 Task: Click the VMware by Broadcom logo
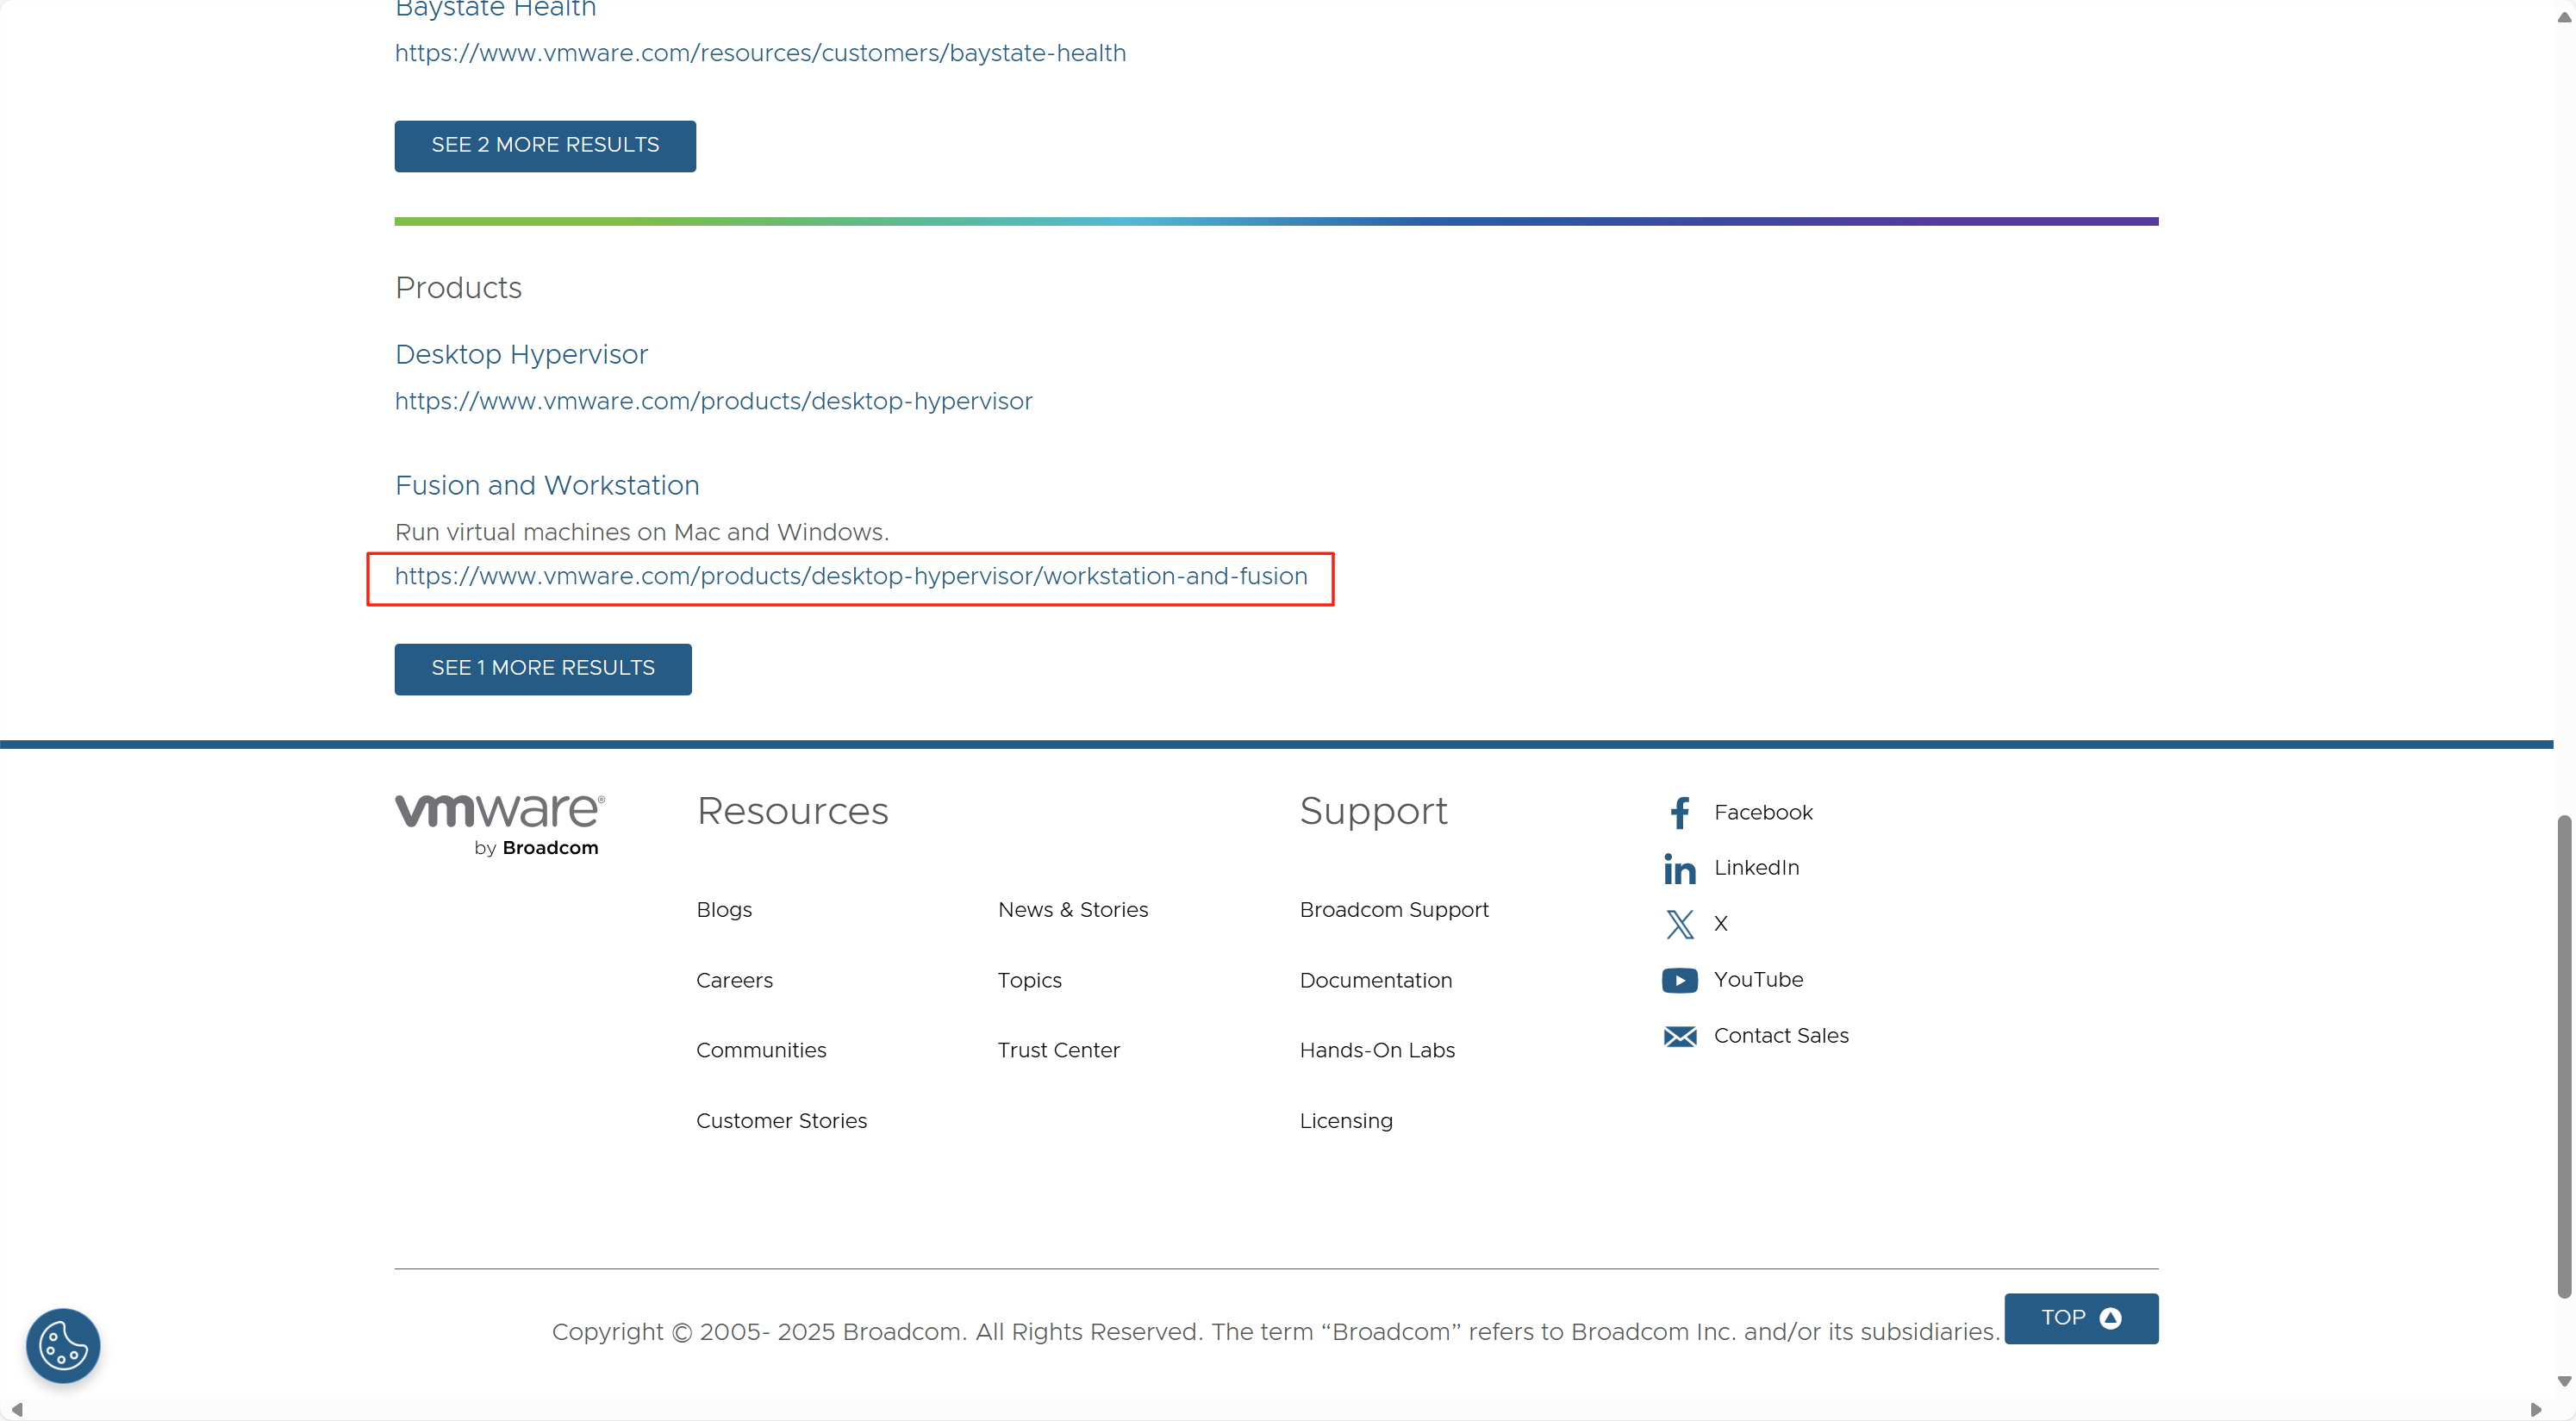(499, 825)
